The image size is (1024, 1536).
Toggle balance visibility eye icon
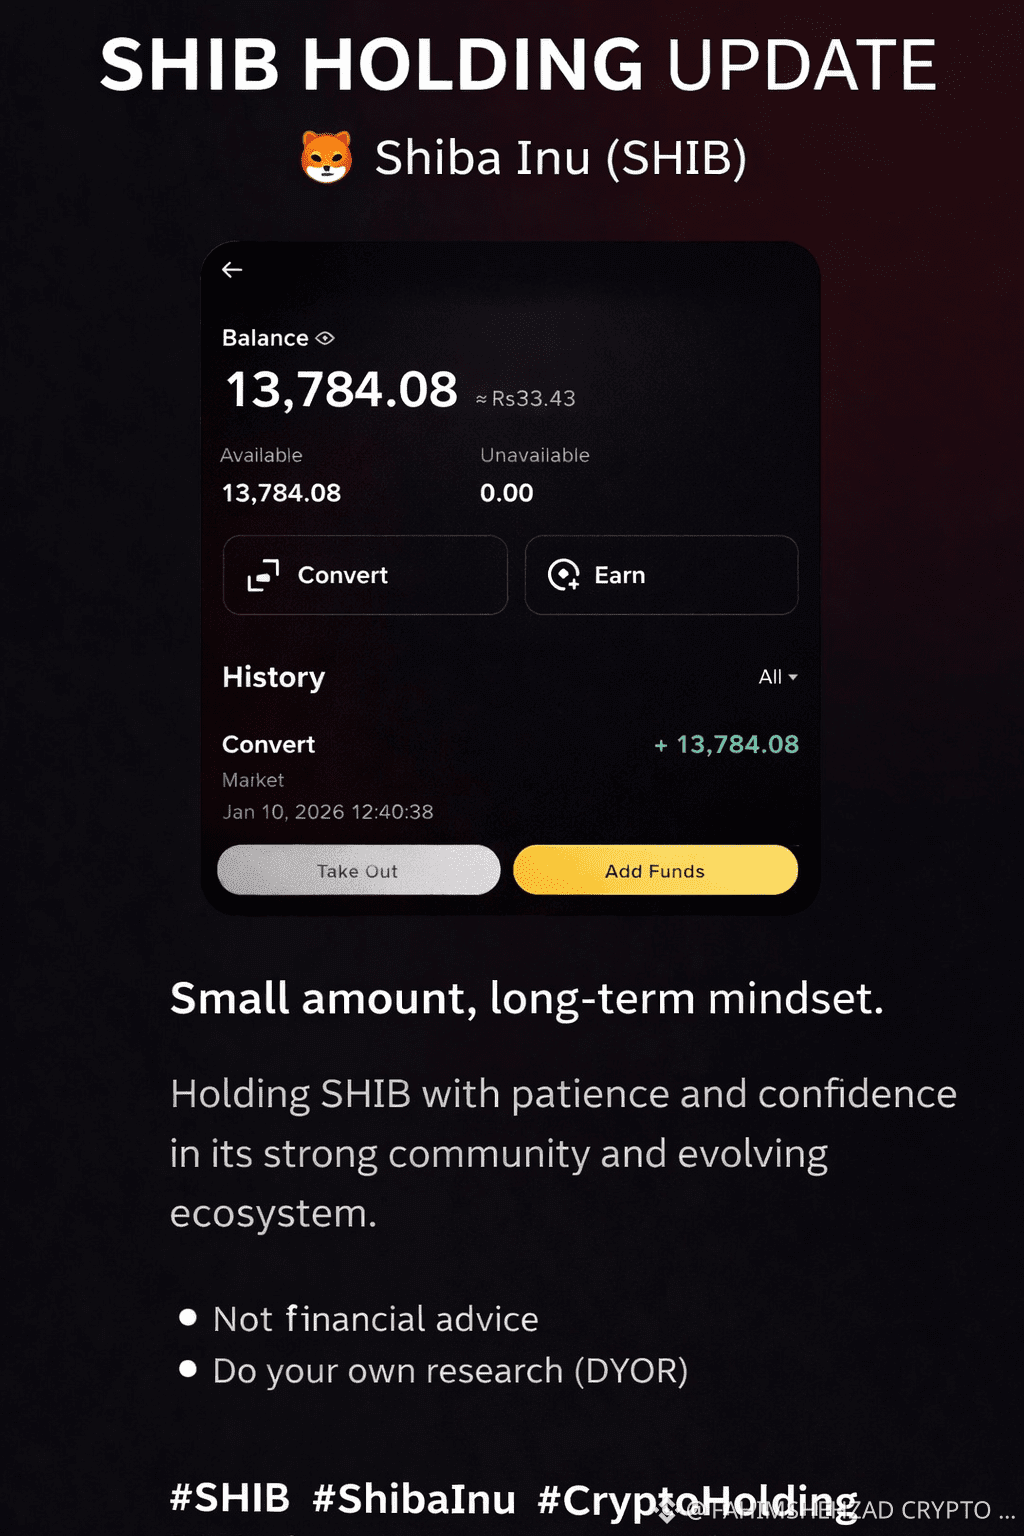[325, 338]
